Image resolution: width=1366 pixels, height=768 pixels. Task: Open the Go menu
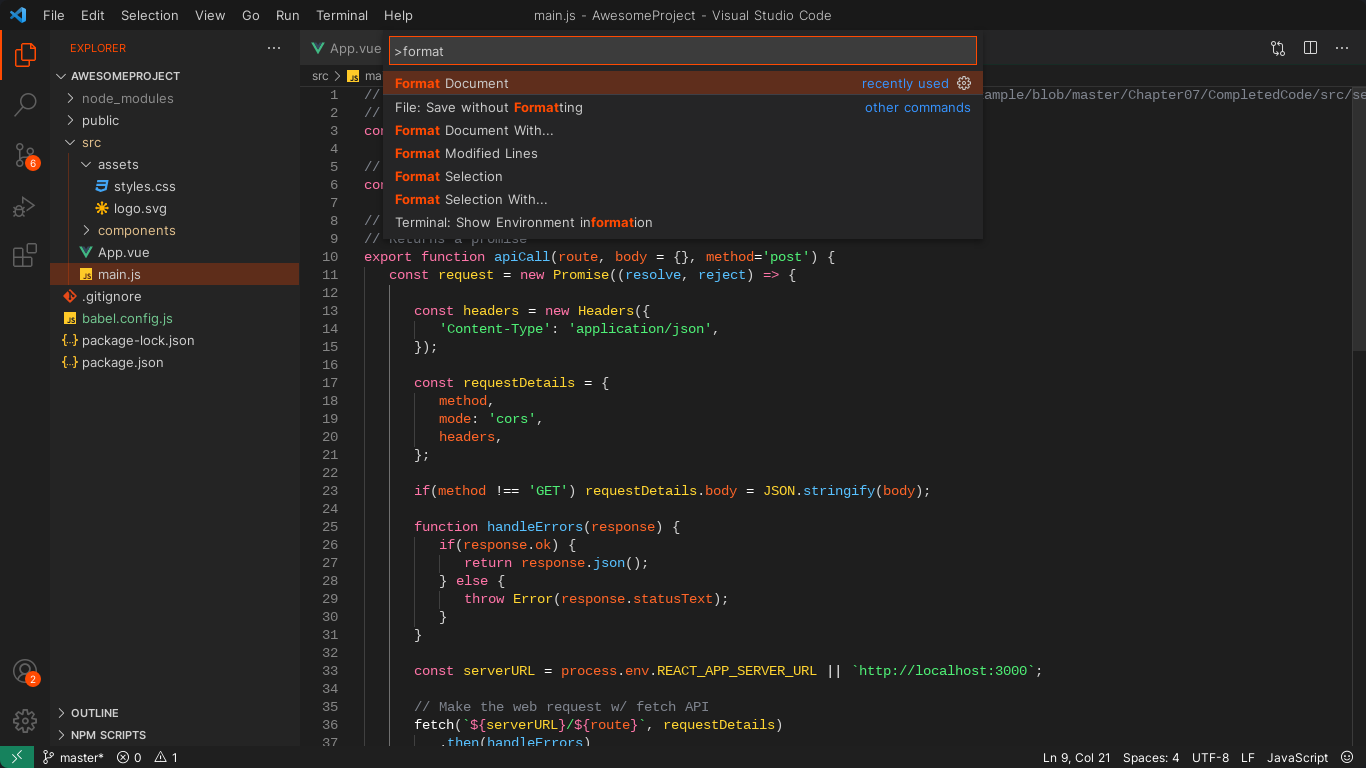pyautogui.click(x=251, y=15)
